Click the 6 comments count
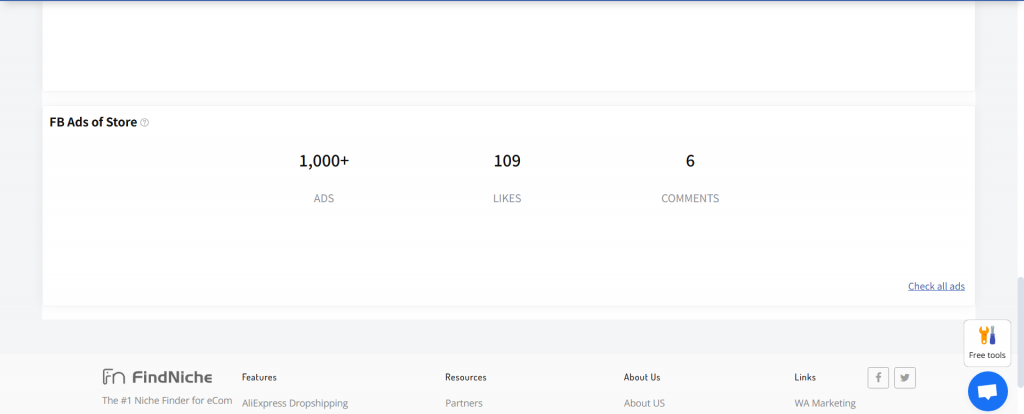Image resolution: width=1024 pixels, height=414 pixels. pos(690,161)
